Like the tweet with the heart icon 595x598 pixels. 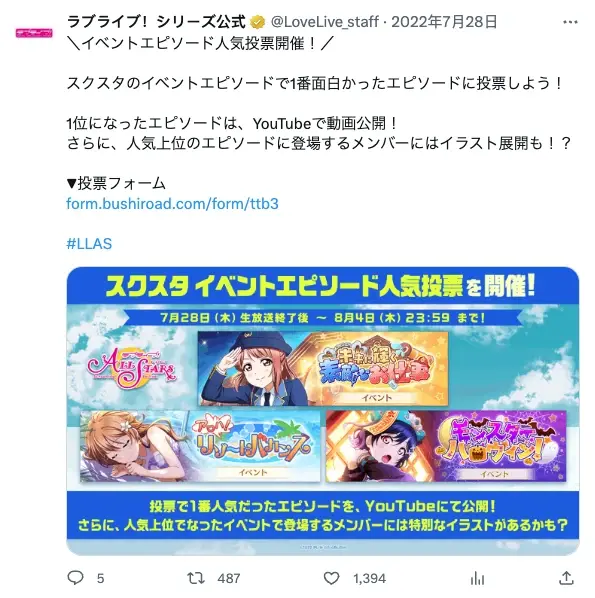[331, 578]
